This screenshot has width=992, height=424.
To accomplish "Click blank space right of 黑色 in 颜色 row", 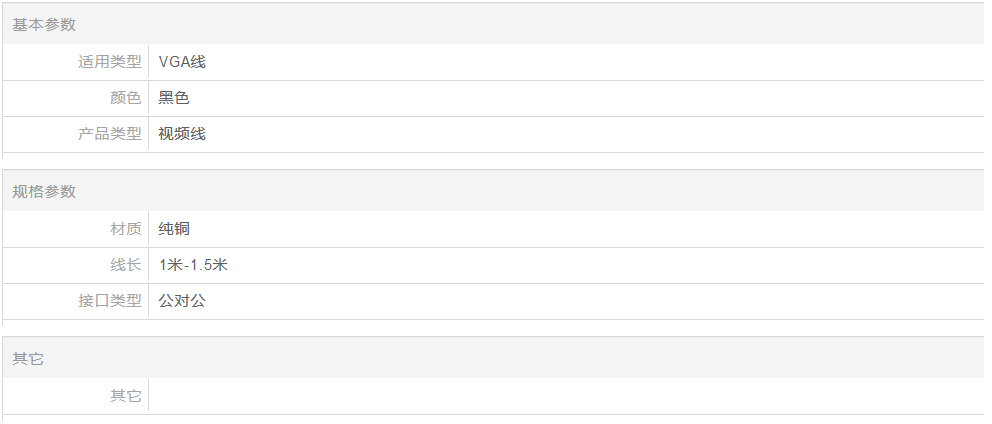I will tap(560, 98).
